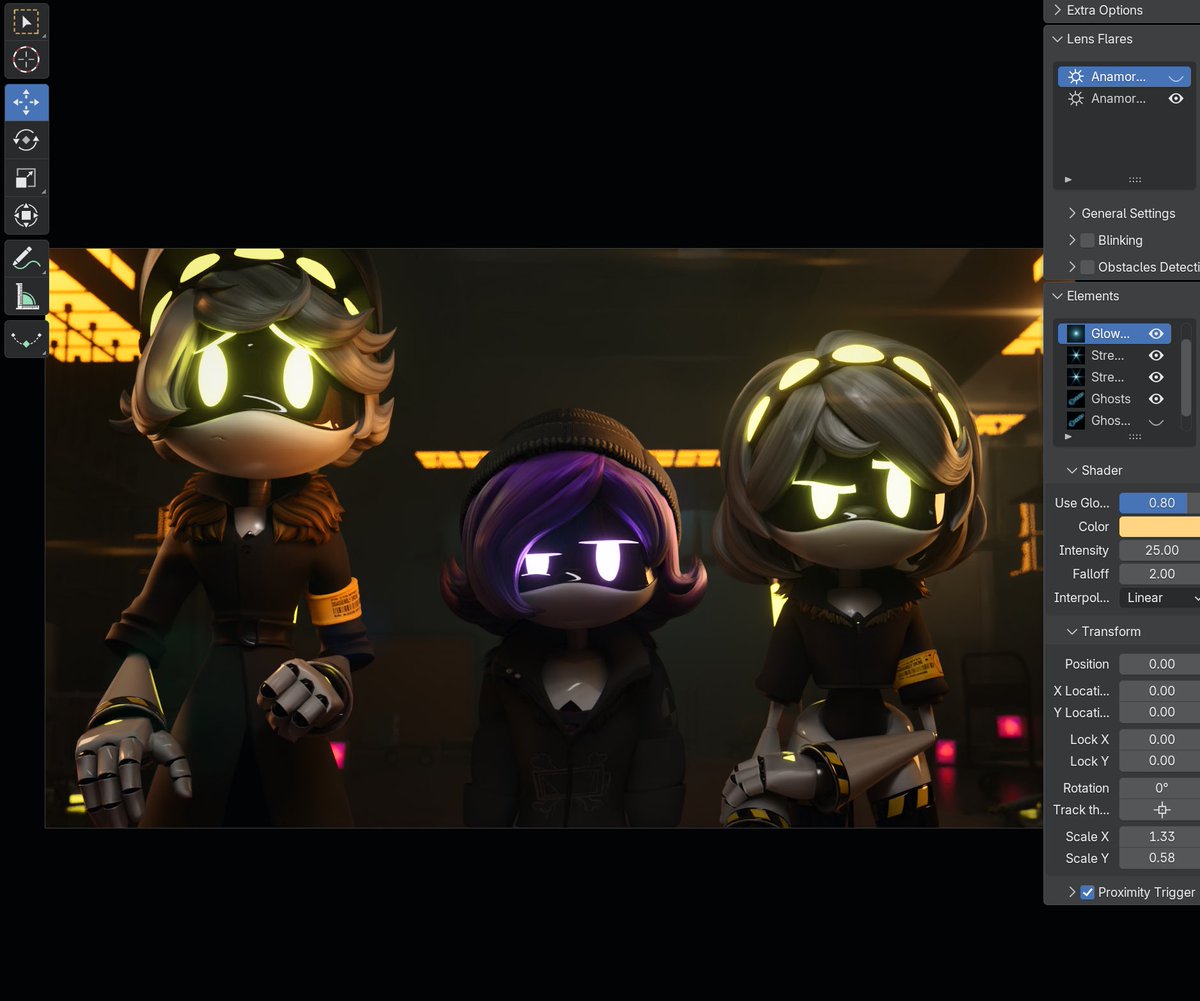Click the Glow... element thumbnail icon
The image size is (1200, 1001).
pyautogui.click(x=1076, y=334)
